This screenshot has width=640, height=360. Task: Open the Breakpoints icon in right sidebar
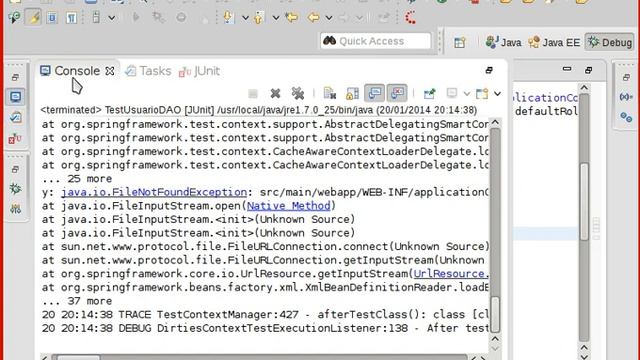pyautogui.click(x=626, y=118)
